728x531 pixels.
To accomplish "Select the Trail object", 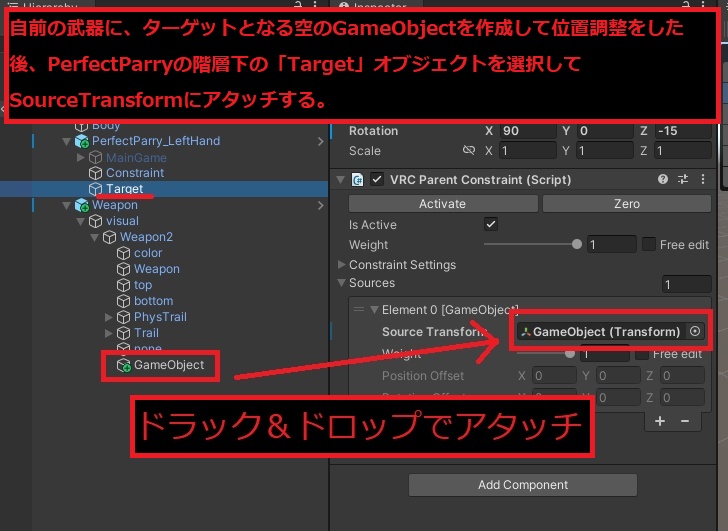I will (x=146, y=333).
